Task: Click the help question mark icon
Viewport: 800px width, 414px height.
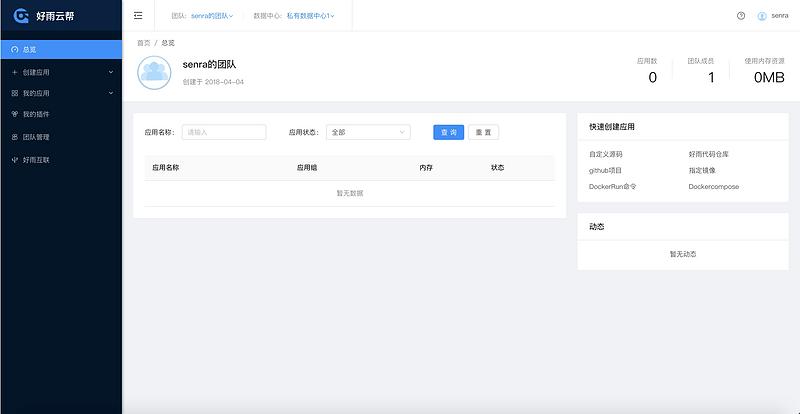Action: (x=741, y=16)
